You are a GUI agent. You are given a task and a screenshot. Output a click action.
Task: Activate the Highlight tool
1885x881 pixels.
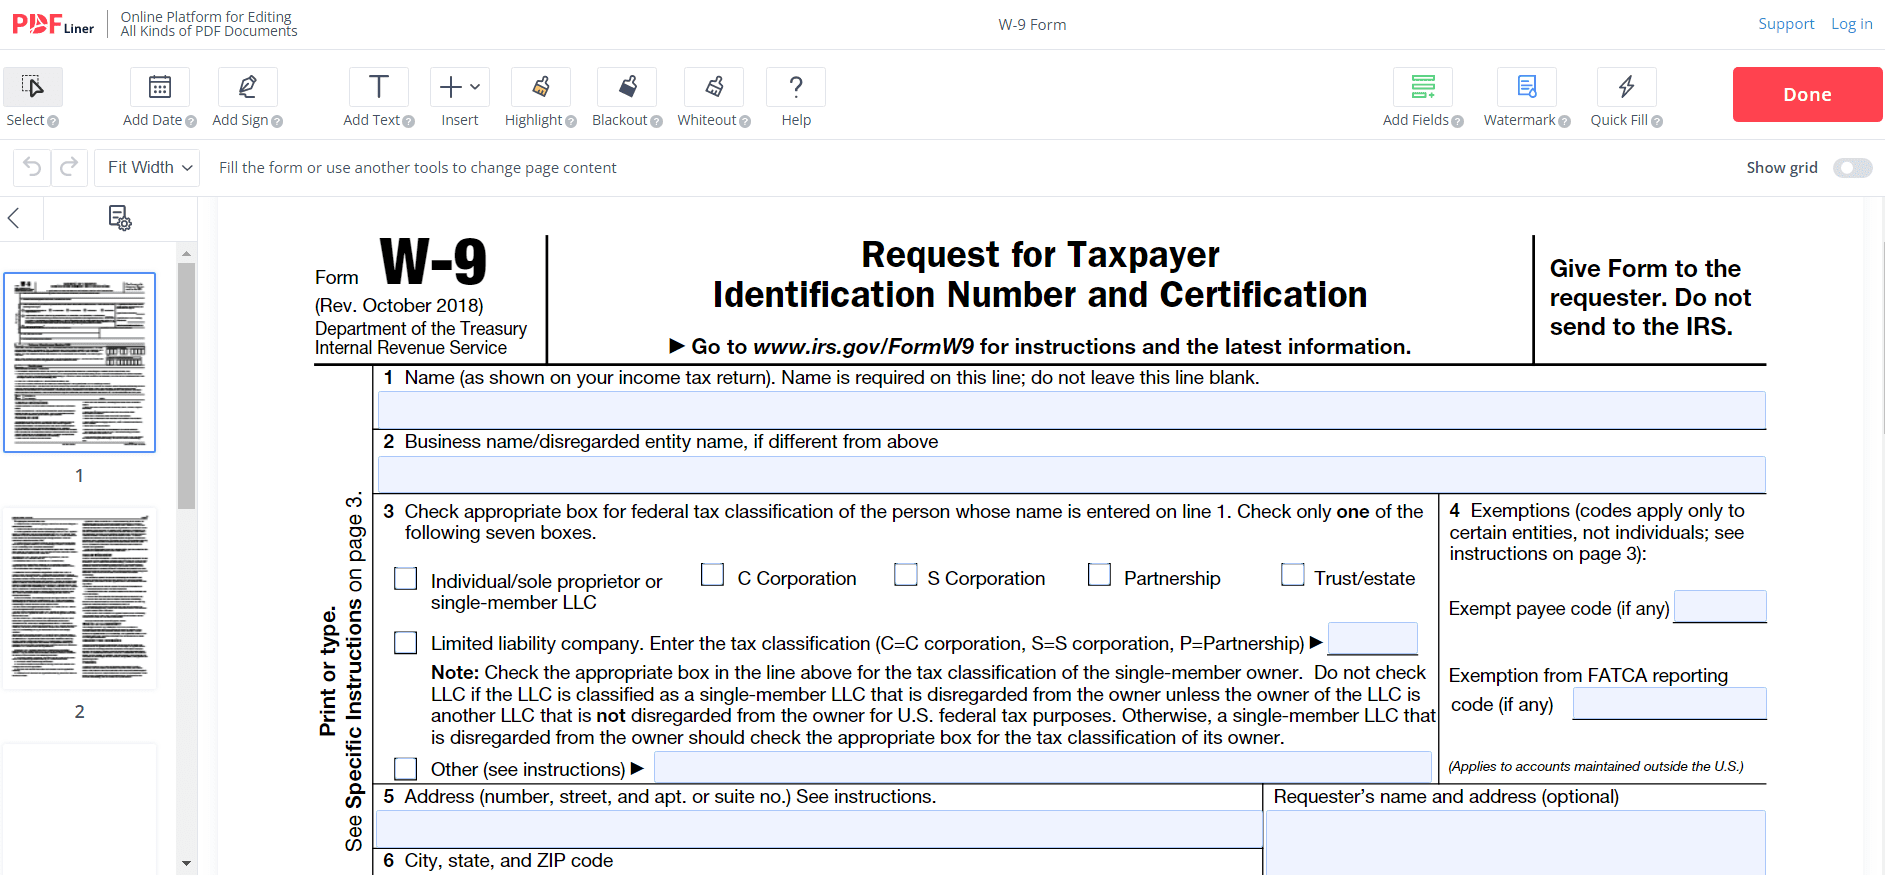pyautogui.click(x=540, y=88)
